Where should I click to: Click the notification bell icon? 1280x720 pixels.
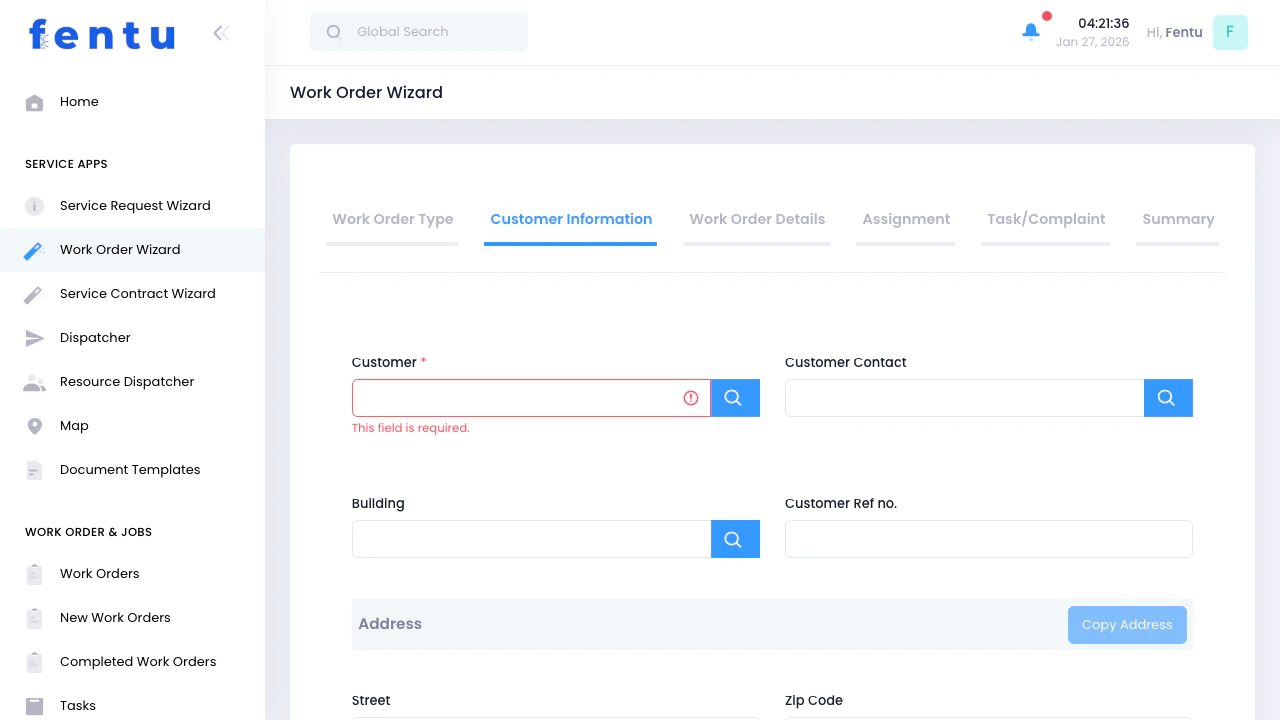tap(1030, 31)
